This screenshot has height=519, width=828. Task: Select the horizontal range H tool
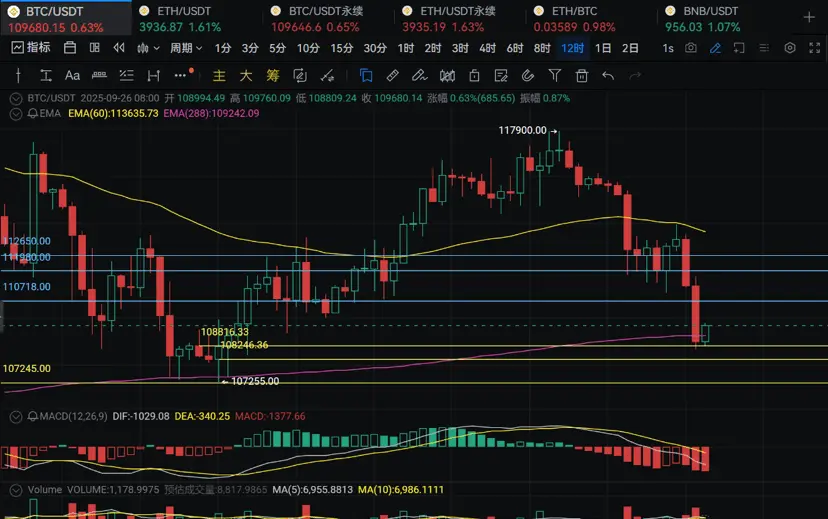[153, 76]
